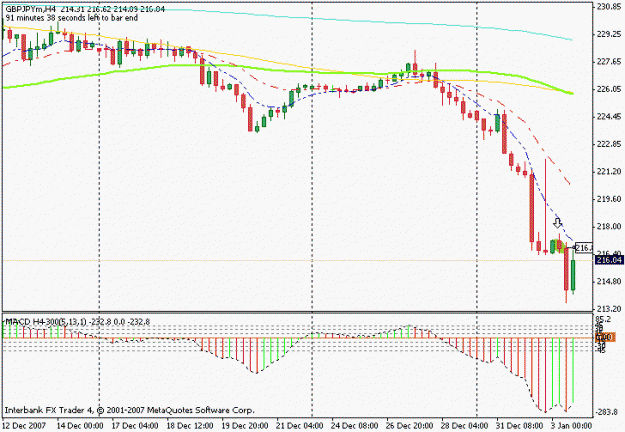Click the 219.60 price axis value

pos(609,199)
